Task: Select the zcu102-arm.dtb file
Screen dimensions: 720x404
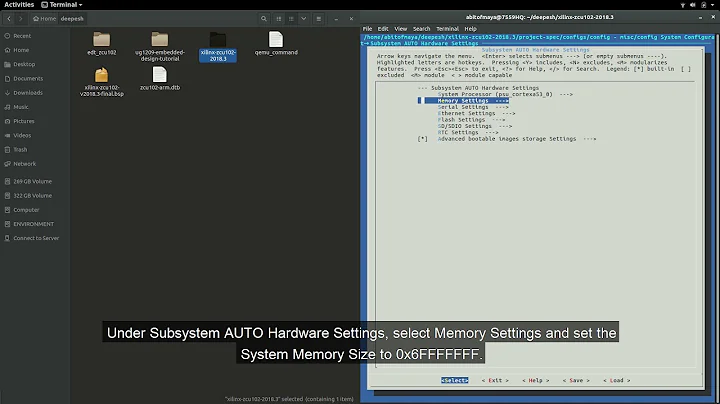Action: [x=160, y=79]
